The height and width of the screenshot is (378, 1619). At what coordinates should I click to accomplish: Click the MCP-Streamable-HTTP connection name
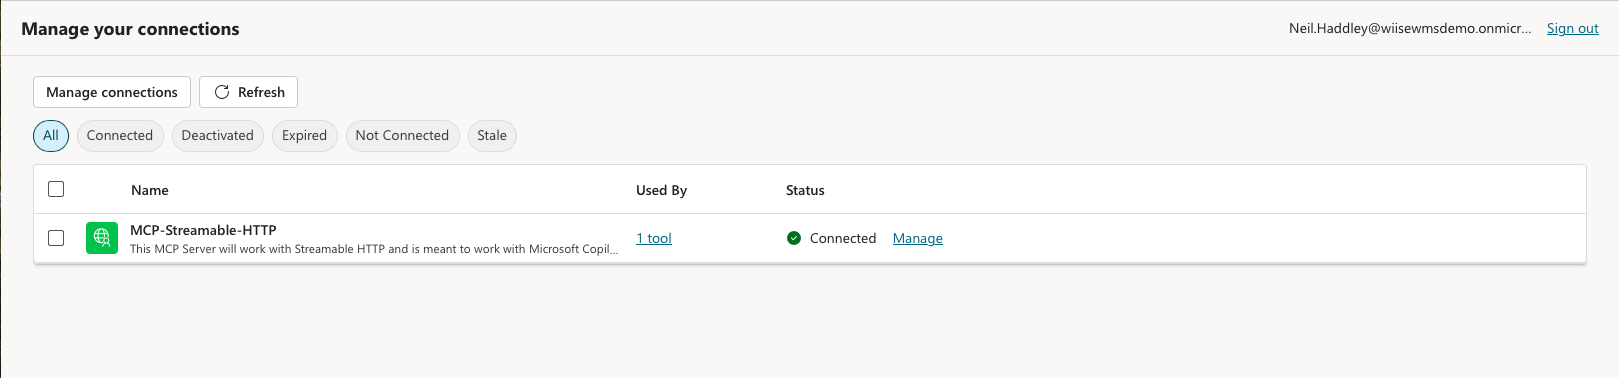point(203,230)
